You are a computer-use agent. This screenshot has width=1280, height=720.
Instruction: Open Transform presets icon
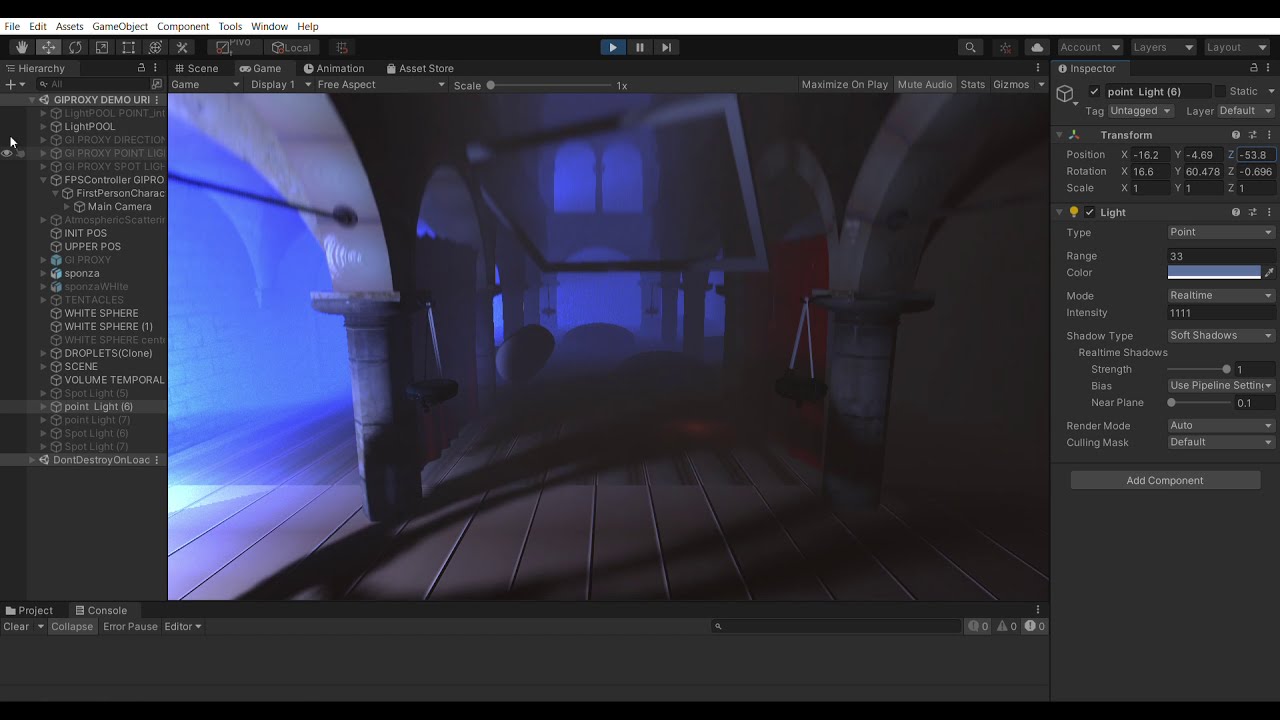pyautogui.click(x=1253, y=135)
